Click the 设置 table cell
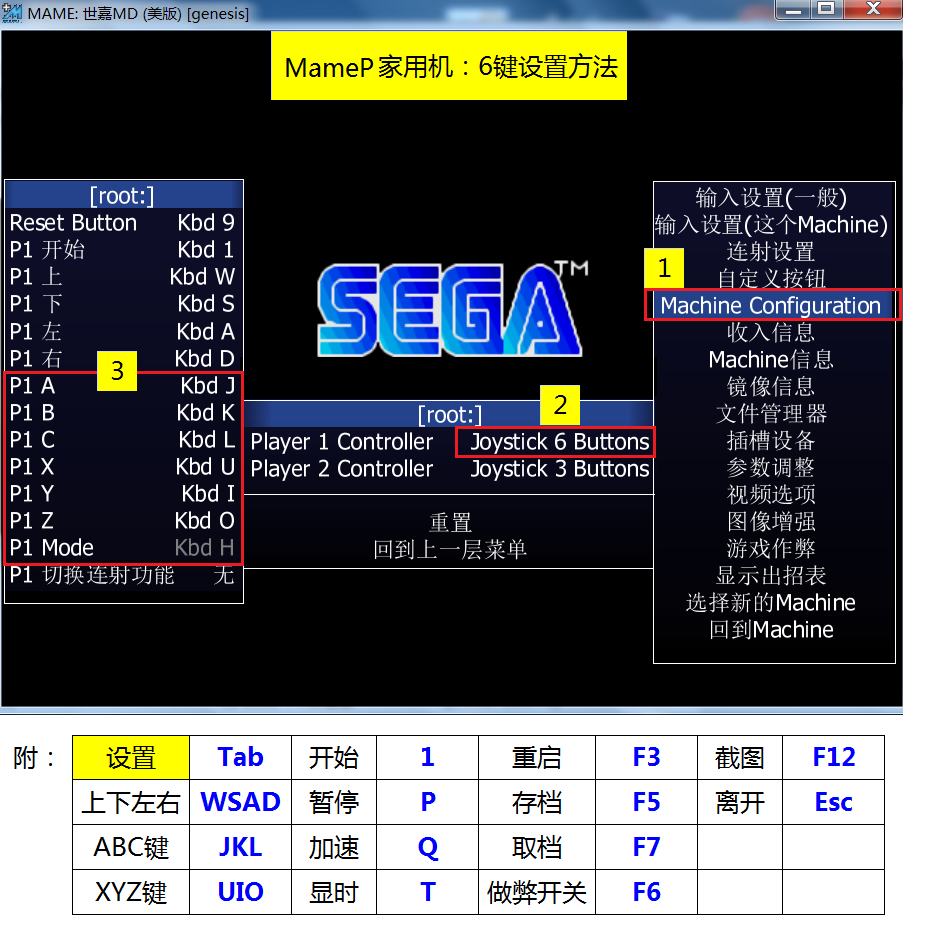Screen dimensions: 937x925 coord(131,758)
